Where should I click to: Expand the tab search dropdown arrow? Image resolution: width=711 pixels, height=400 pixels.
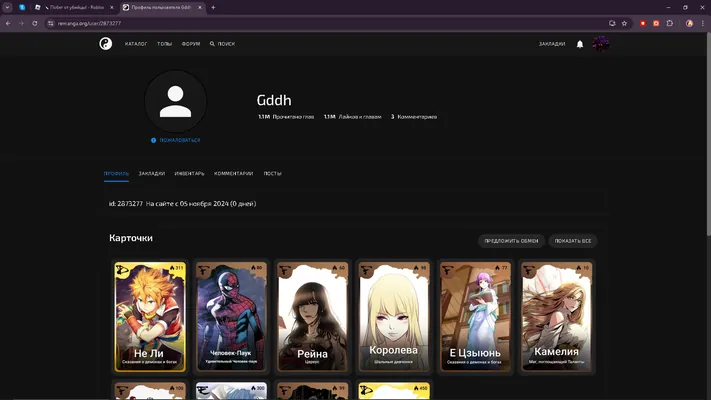coord(7,7)
